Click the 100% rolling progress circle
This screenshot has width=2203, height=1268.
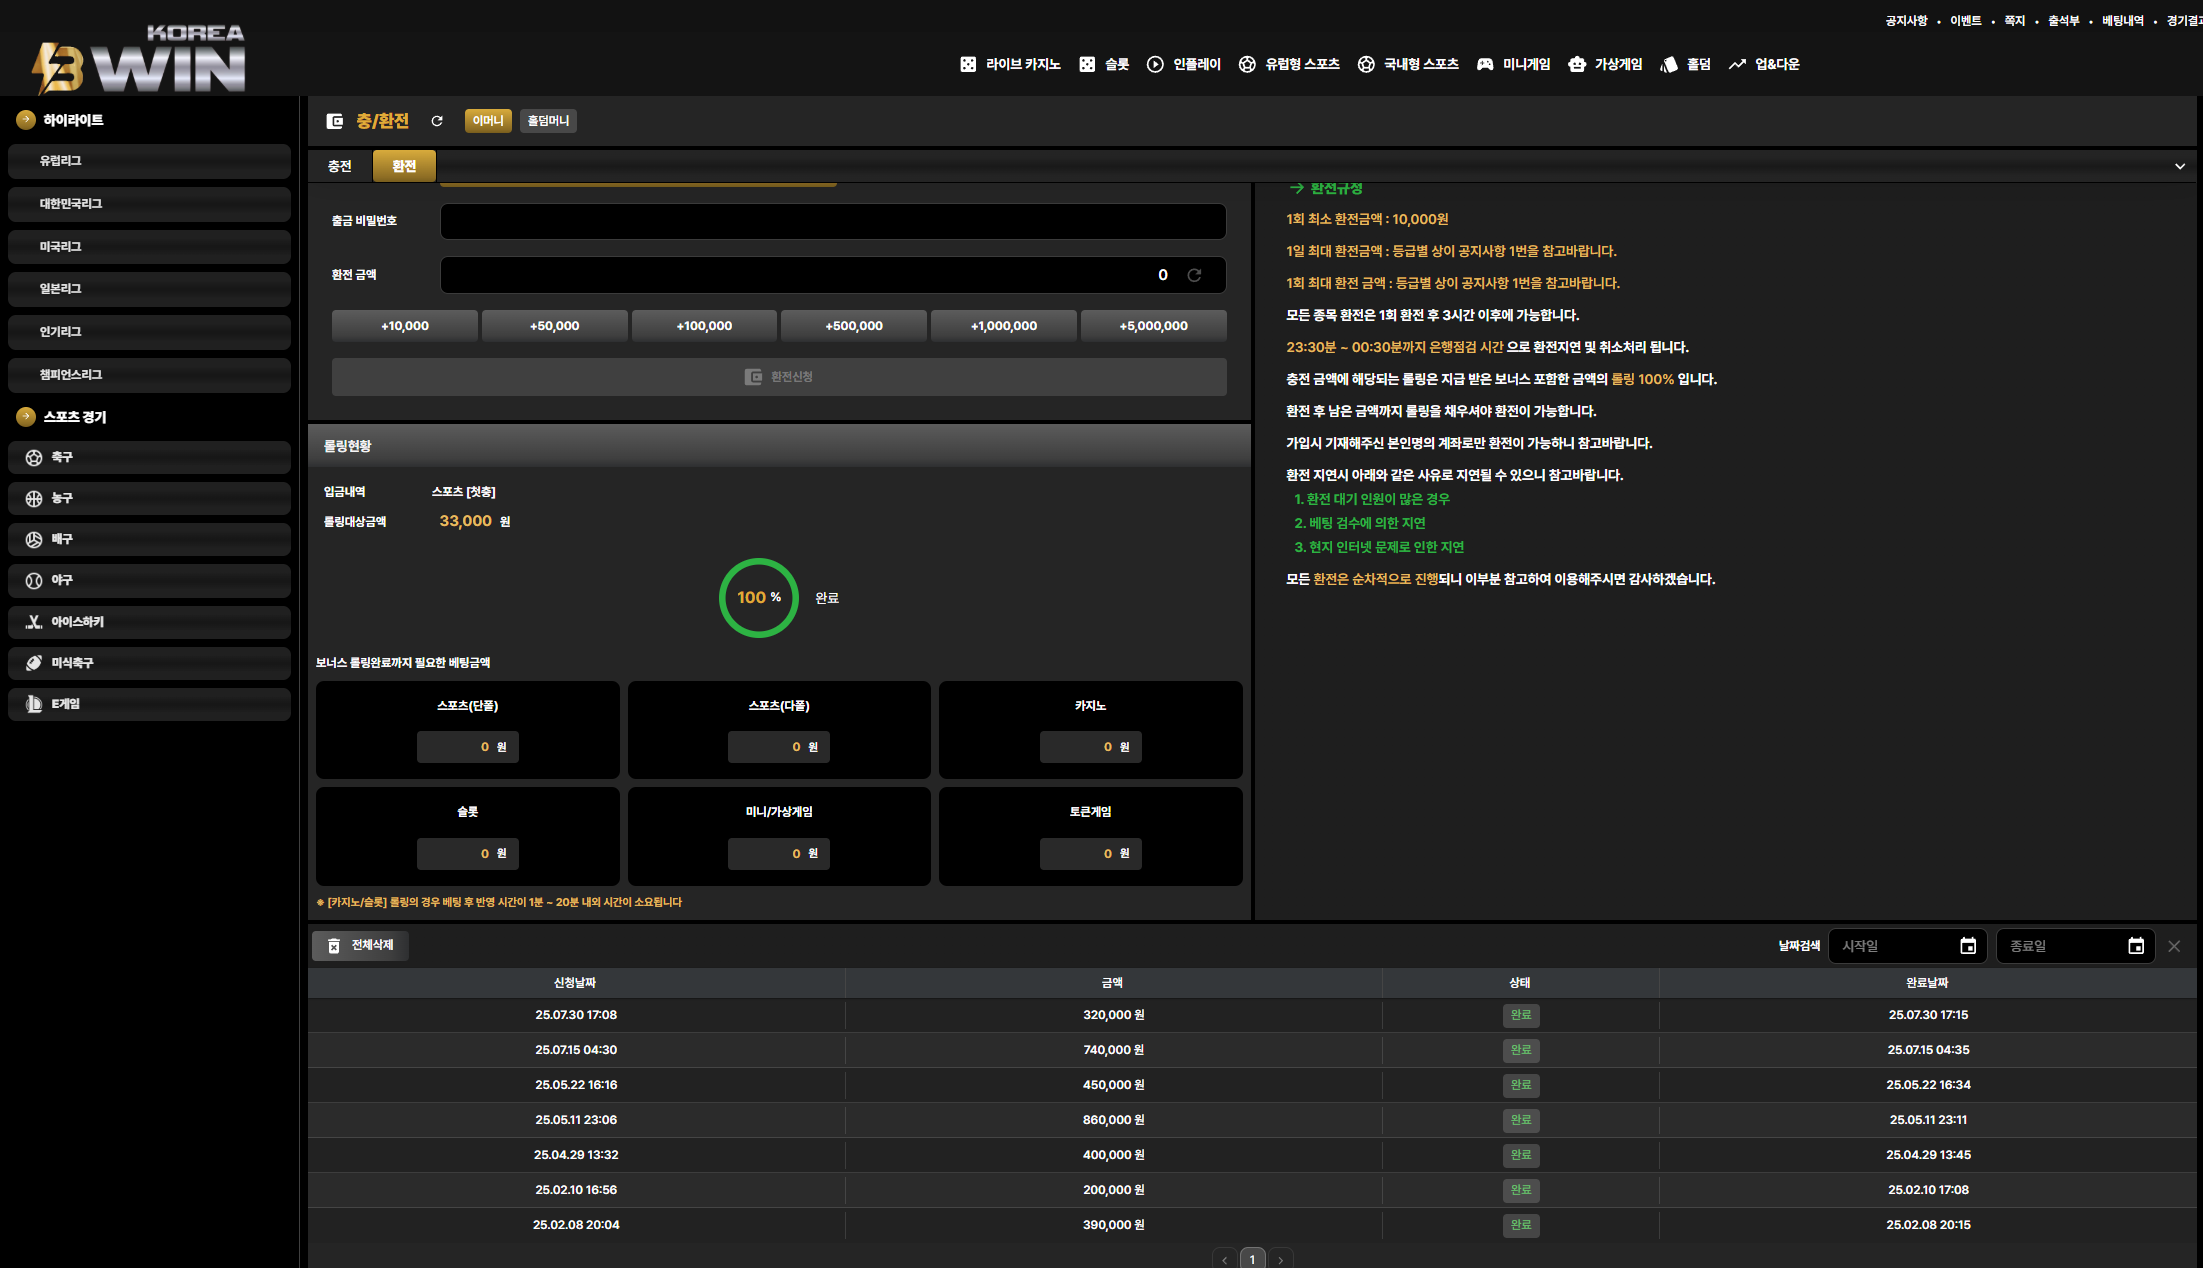[759, 598]
